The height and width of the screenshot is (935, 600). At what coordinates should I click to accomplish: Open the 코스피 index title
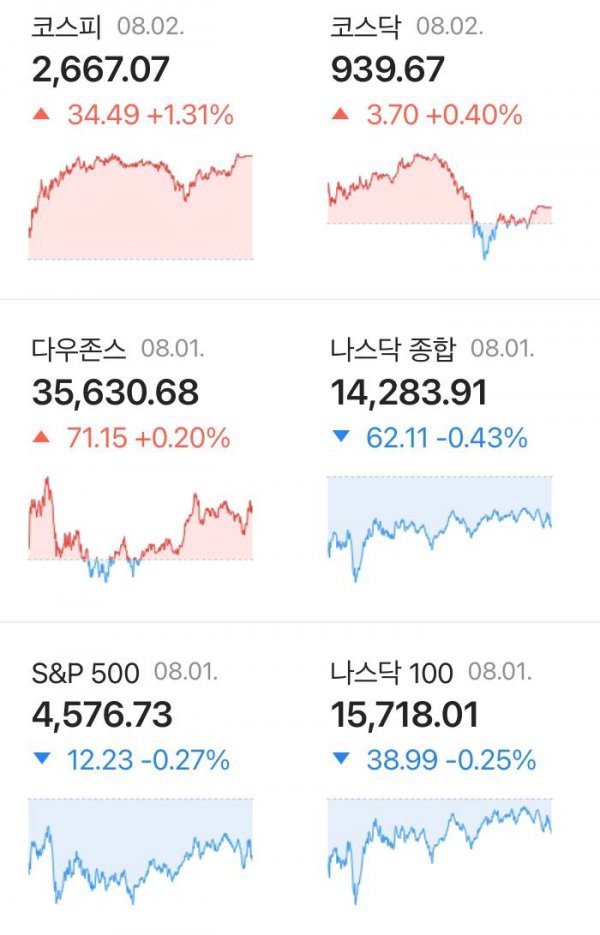point(67,27)
